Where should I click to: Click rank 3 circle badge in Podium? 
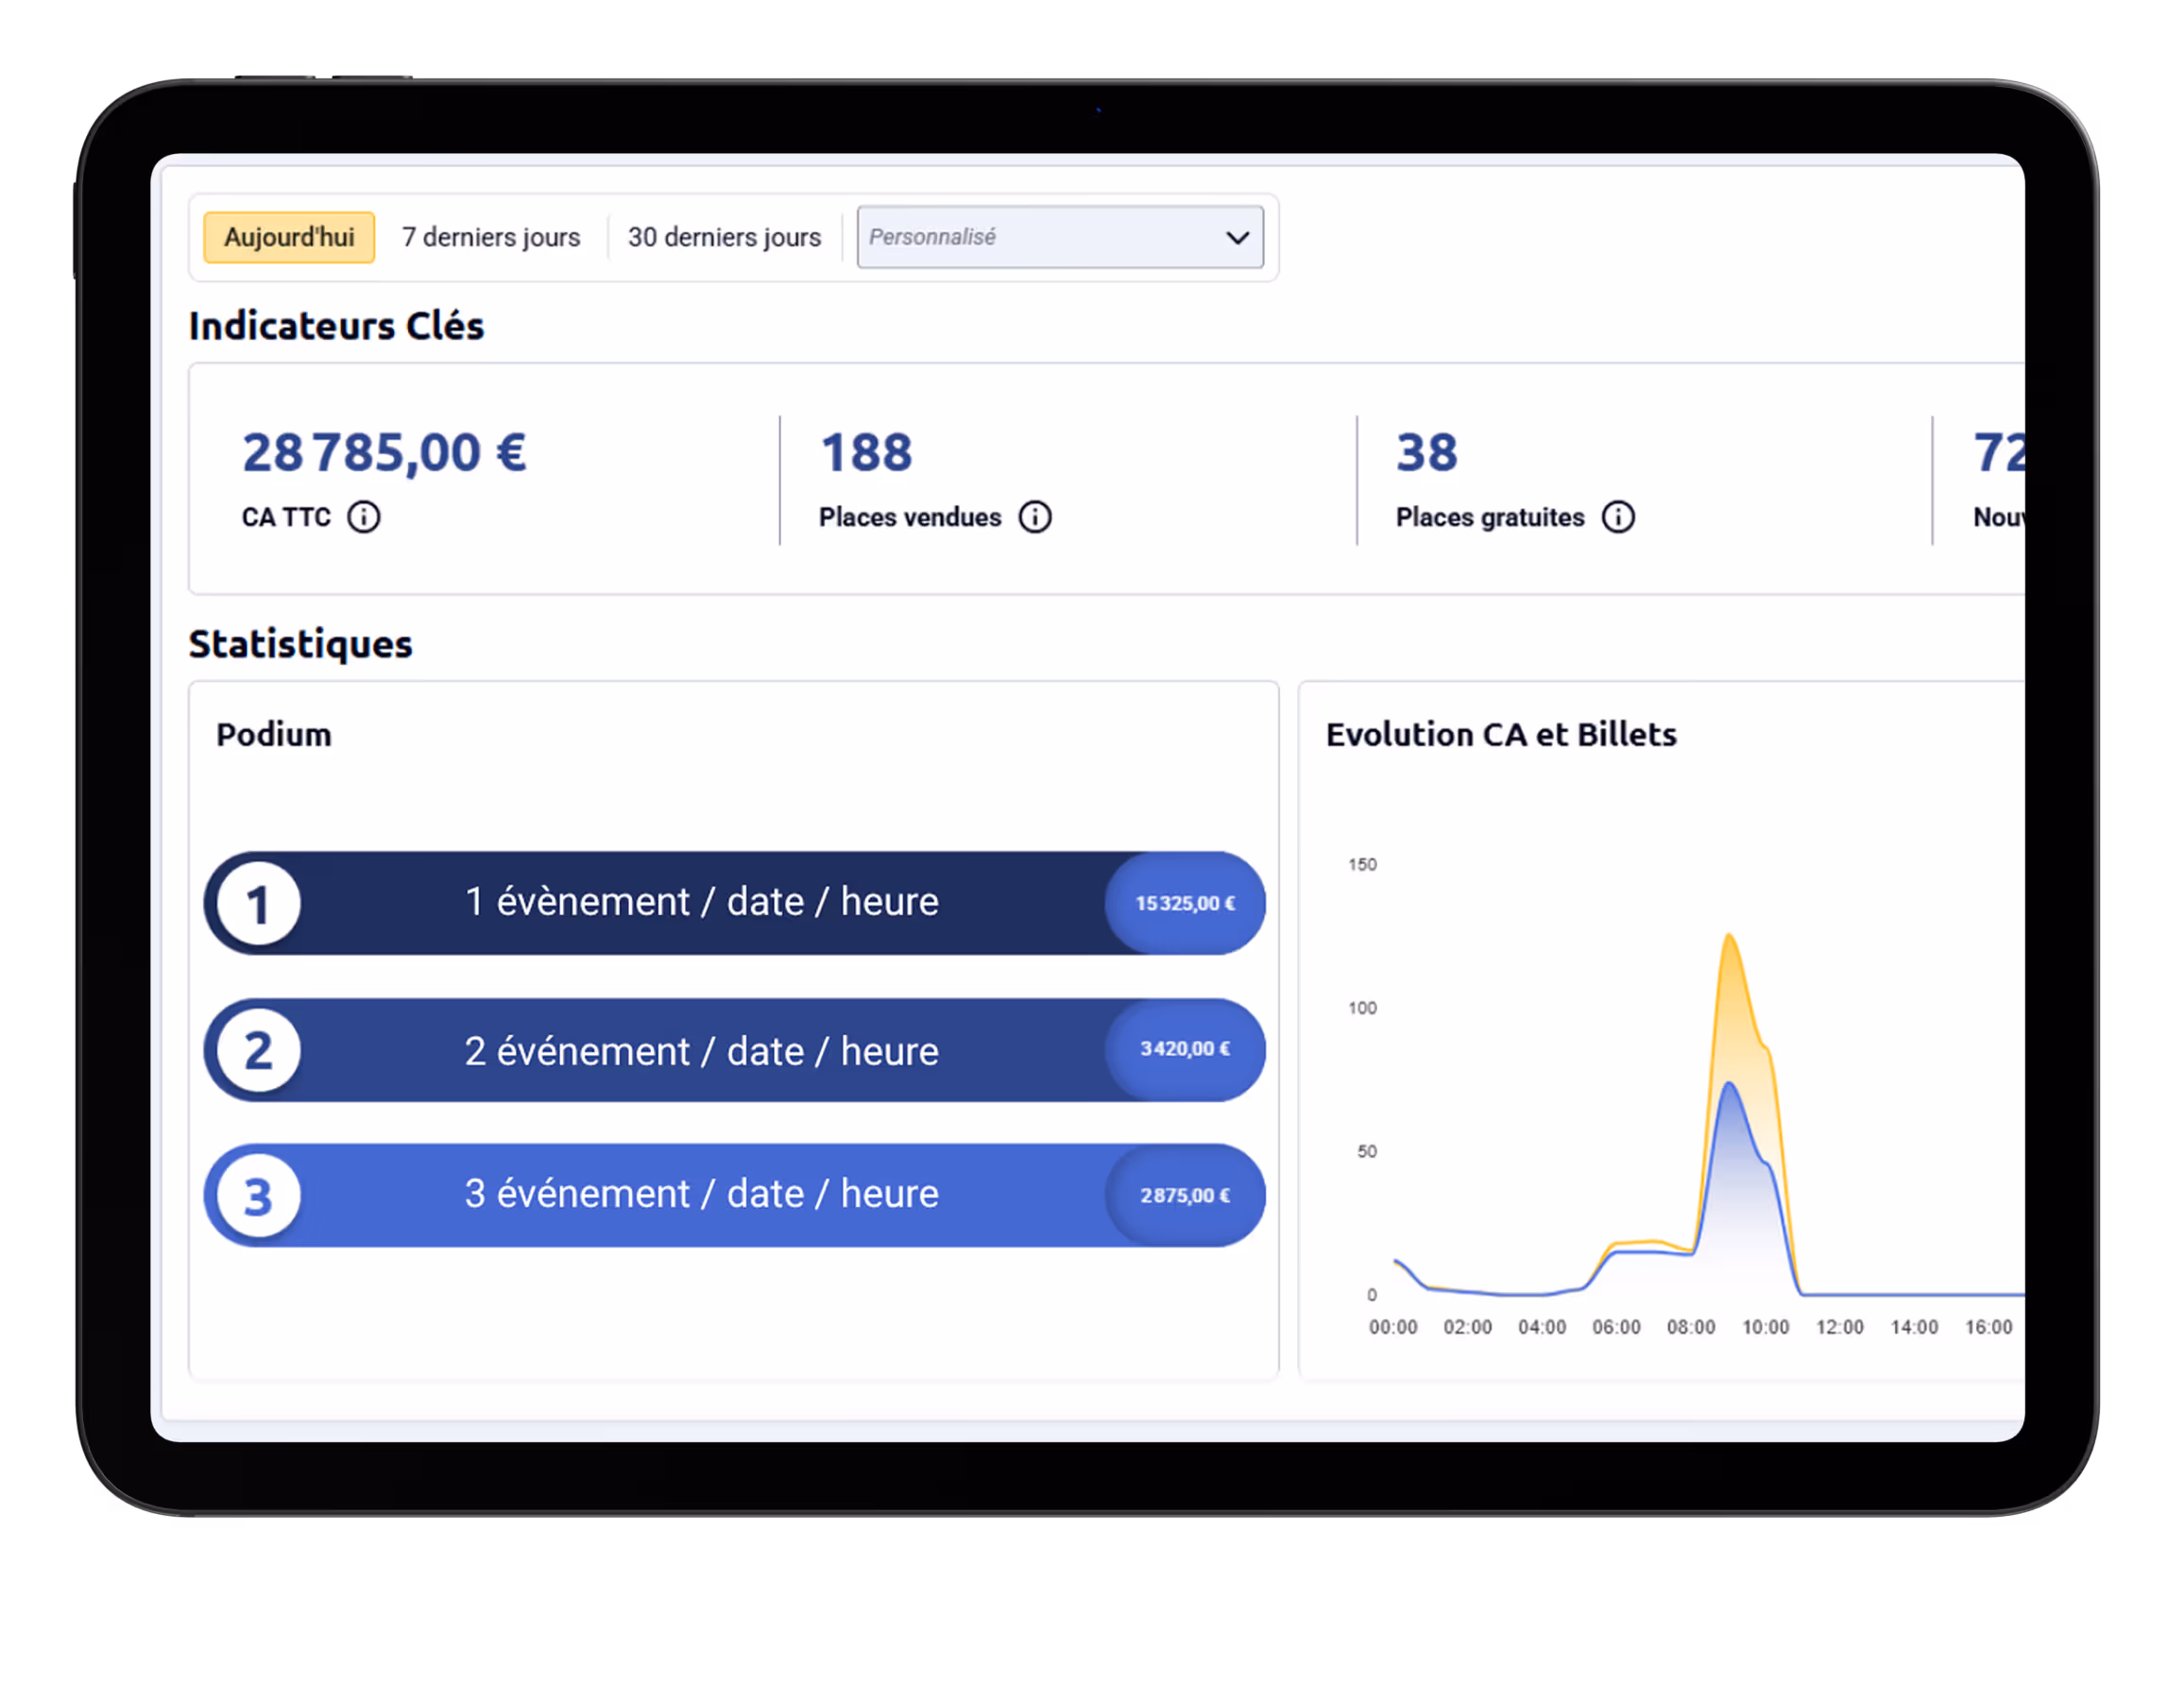[x=258, y=1196]
